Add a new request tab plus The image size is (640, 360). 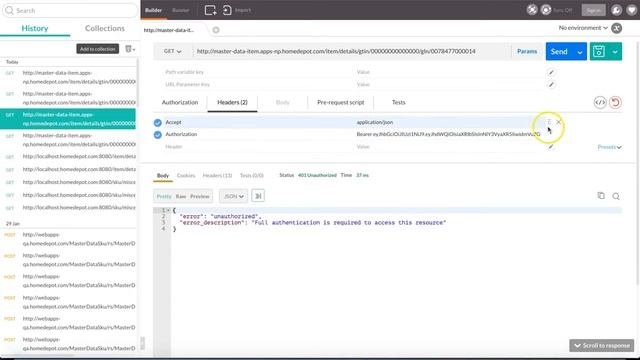pos(216,30)
